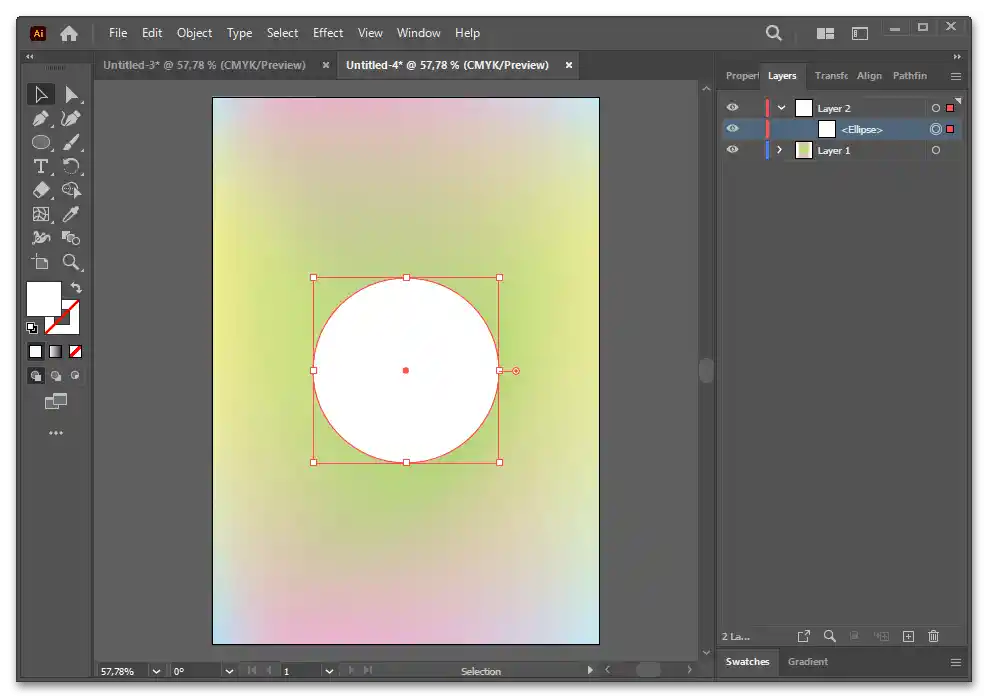988x698 pixels.
Task: Toggle visibility of the Ellipse sublayer
Action: (x=732, y=129)
